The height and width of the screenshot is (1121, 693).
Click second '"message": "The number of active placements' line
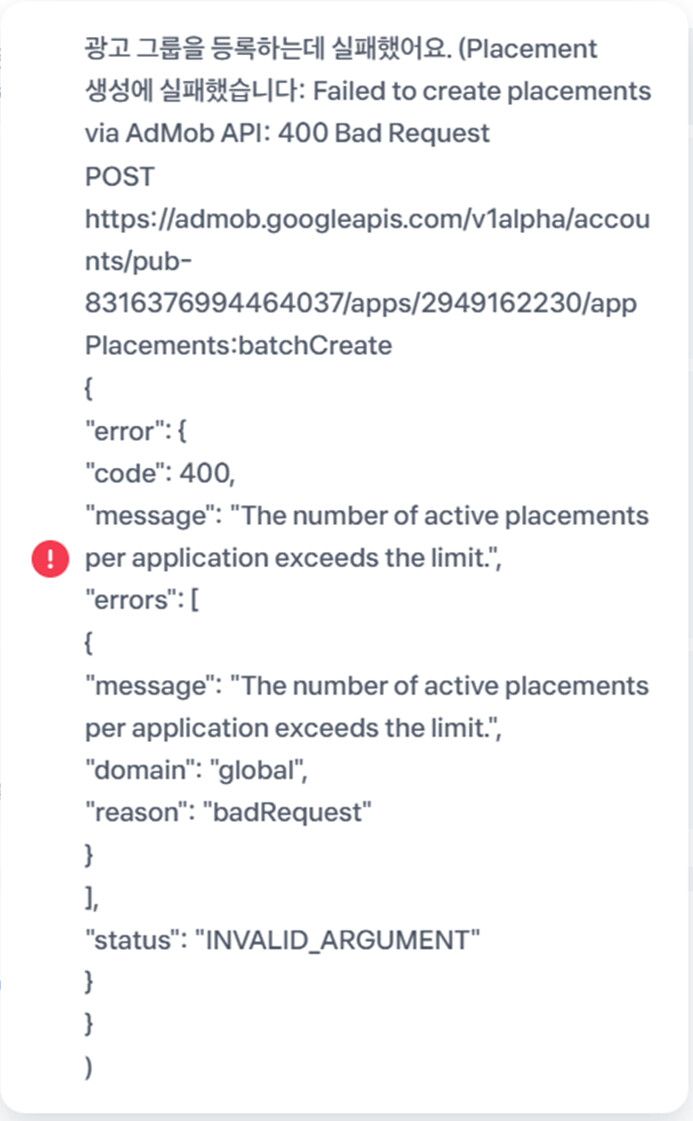367,686
